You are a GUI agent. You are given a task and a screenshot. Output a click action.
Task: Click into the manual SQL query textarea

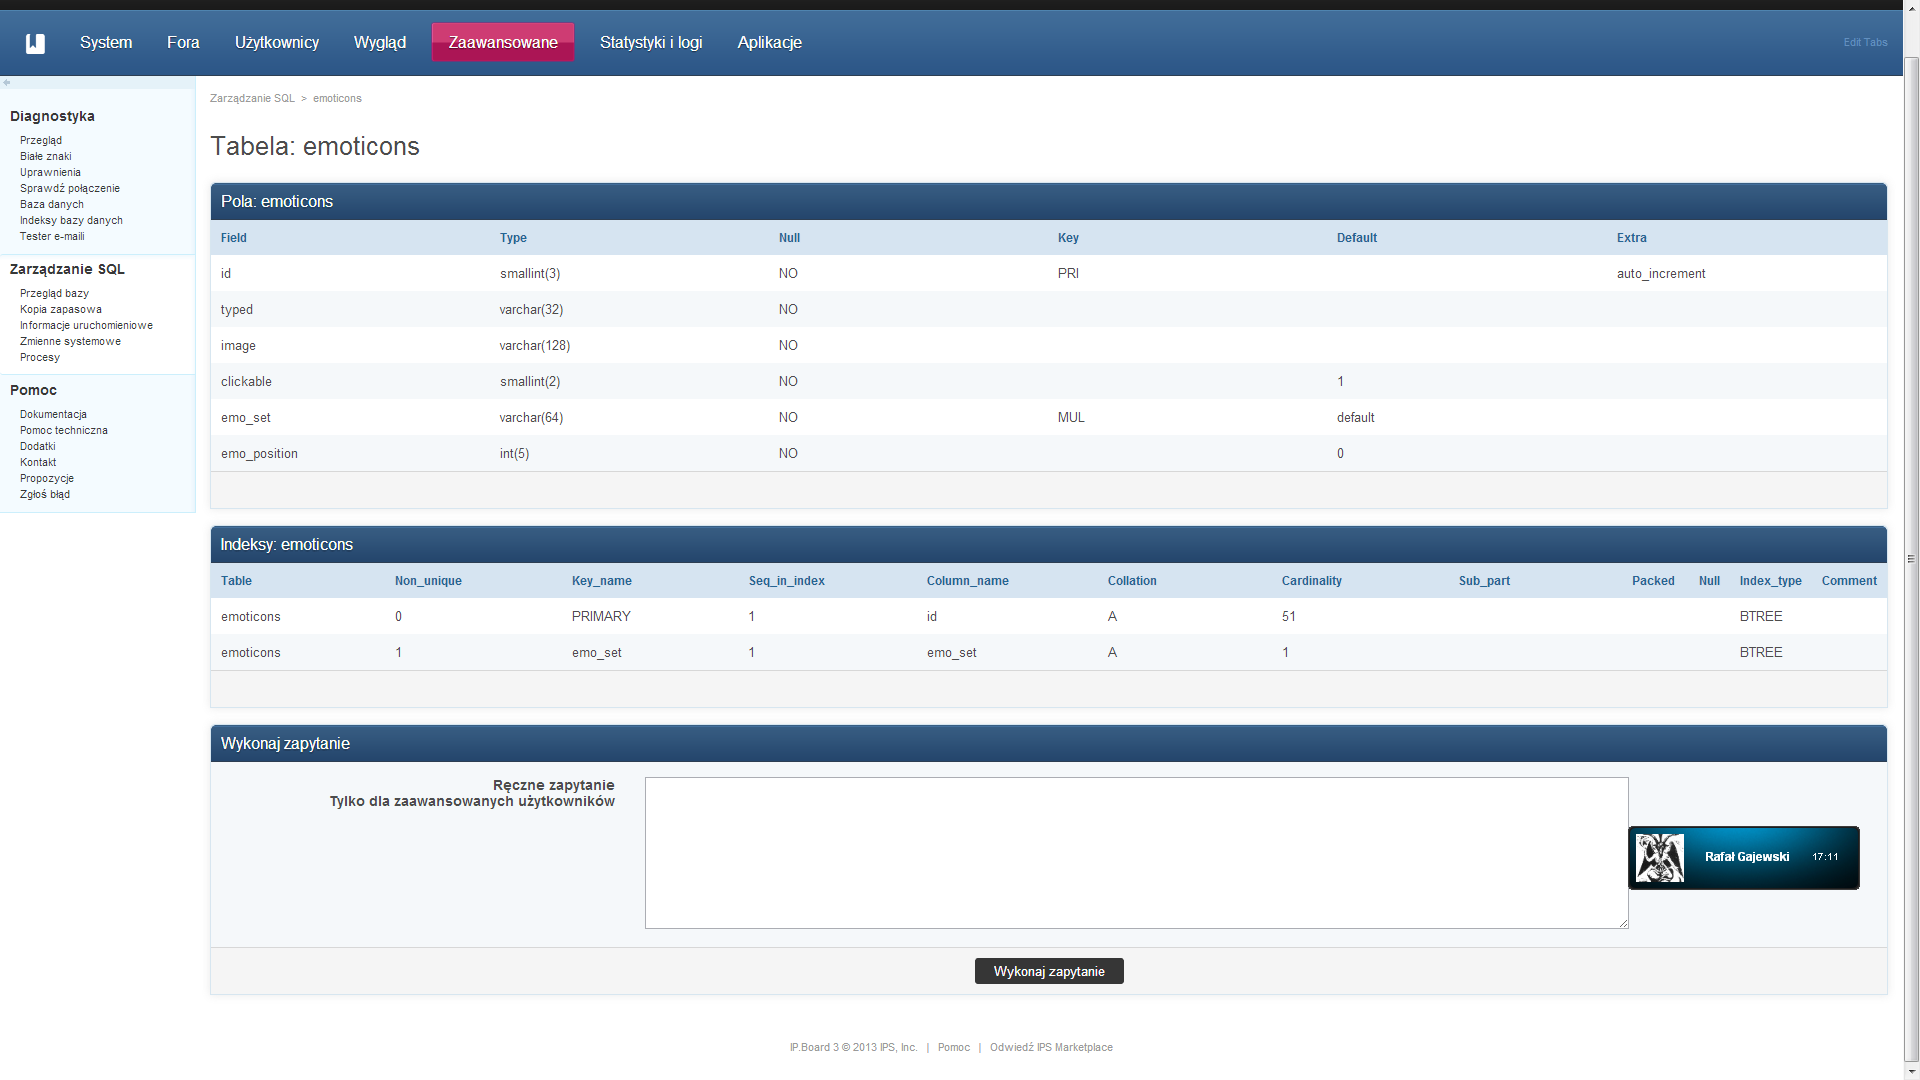coord(1136,853)
